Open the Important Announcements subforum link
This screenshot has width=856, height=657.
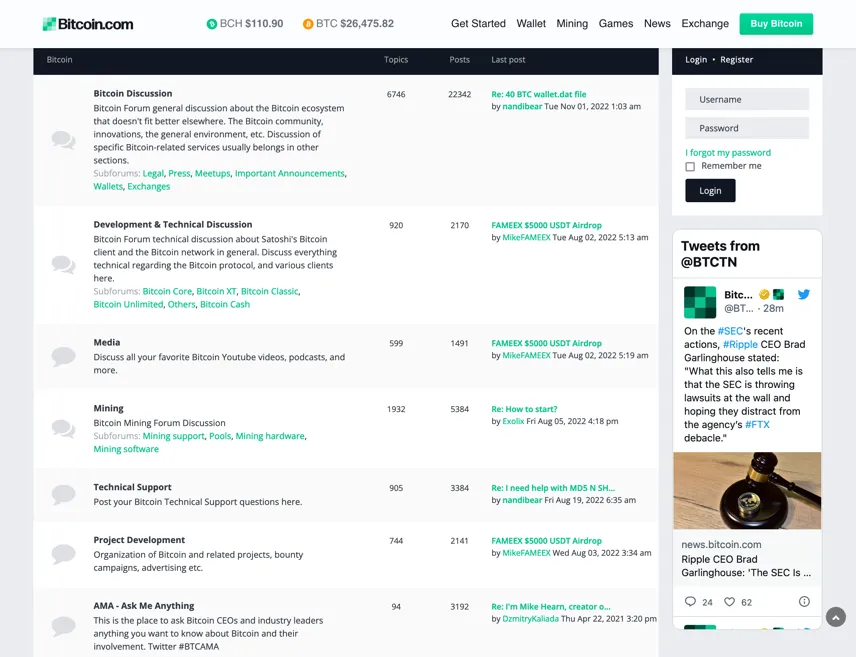tap(290, 173)
